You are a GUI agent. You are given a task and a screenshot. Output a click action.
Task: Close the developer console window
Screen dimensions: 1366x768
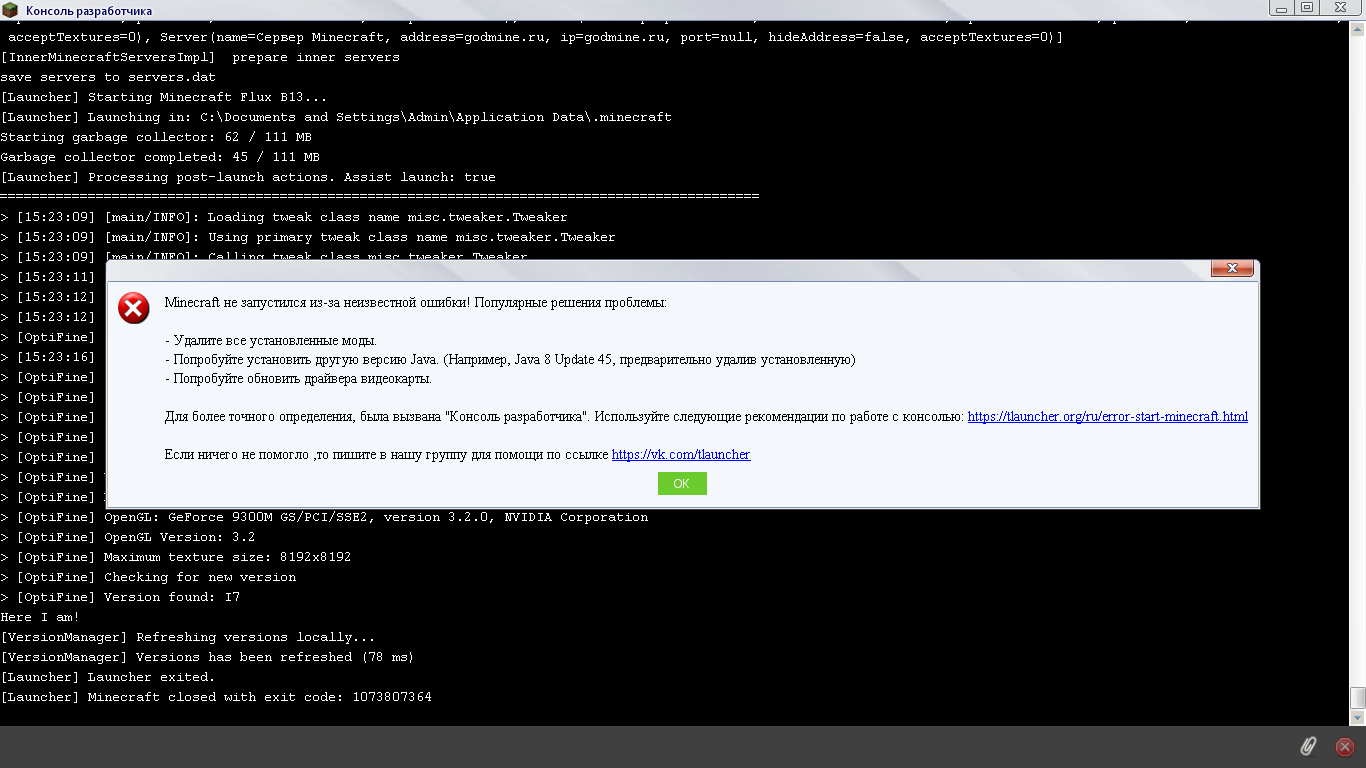tap(1342, 7)
